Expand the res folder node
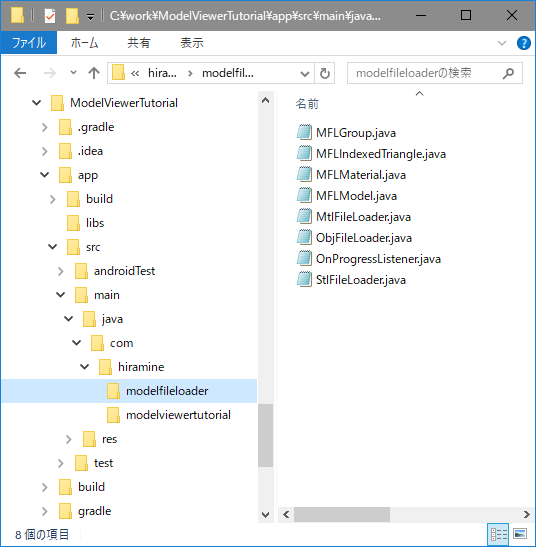Screen dimensions: 536x547 coord(68,439)
